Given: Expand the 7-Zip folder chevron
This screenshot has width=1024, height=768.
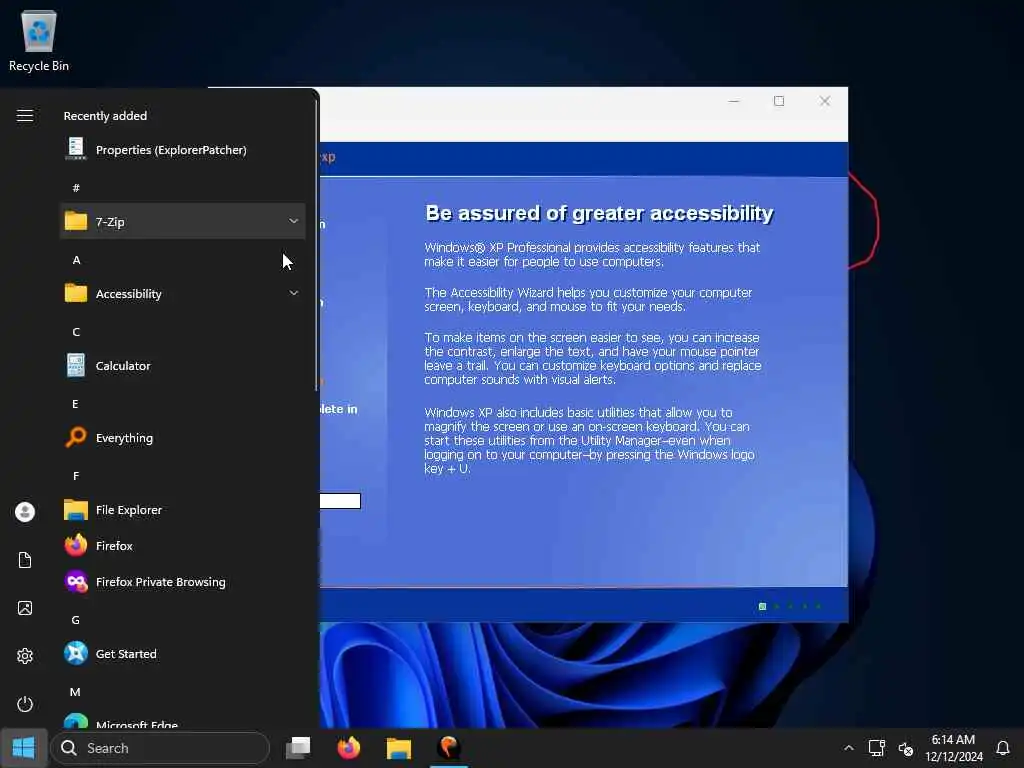Looking at the screenshot, I should (x=294, y=221).
